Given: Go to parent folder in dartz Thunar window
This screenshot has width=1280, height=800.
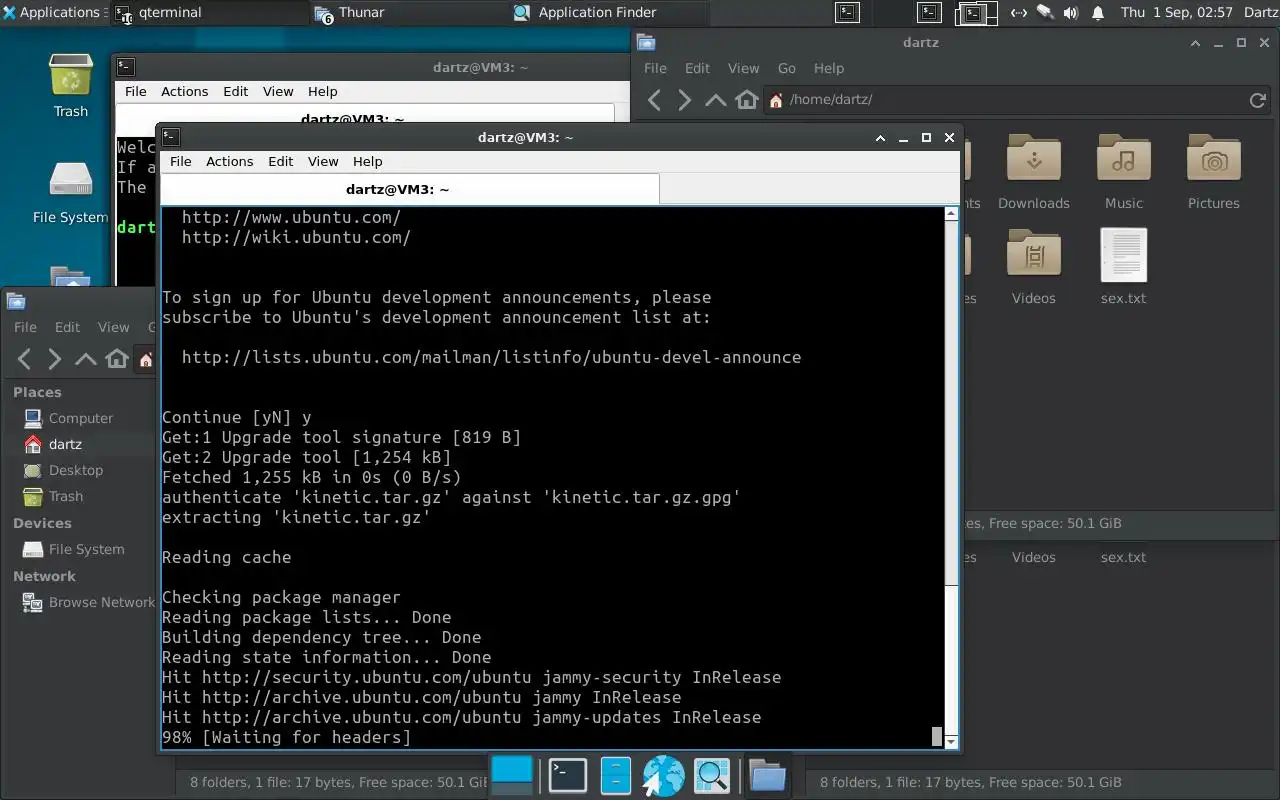Looking at the screenshot, I should click(x=716, y=99).
